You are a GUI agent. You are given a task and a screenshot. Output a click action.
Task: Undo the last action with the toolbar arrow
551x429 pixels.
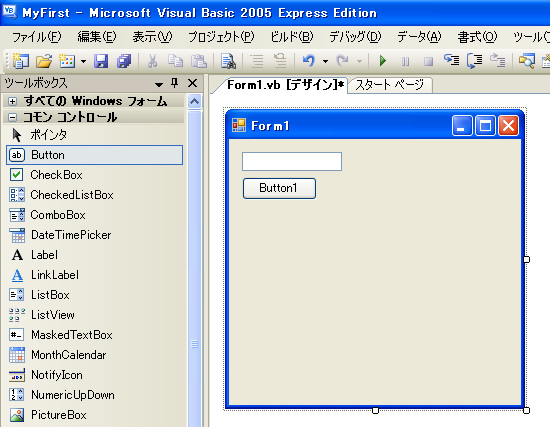click(x=309, y=61)
